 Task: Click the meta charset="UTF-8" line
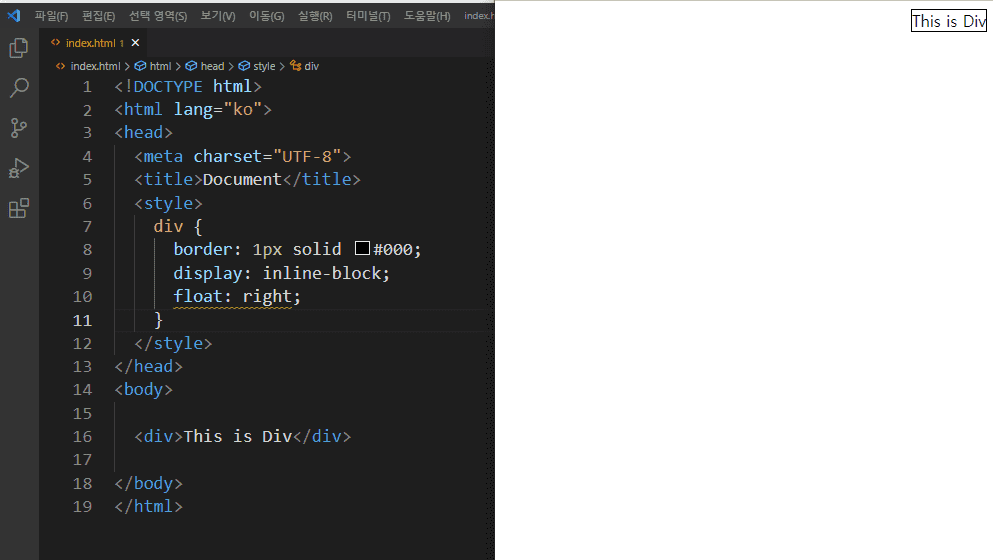click(x=243, y=156)
